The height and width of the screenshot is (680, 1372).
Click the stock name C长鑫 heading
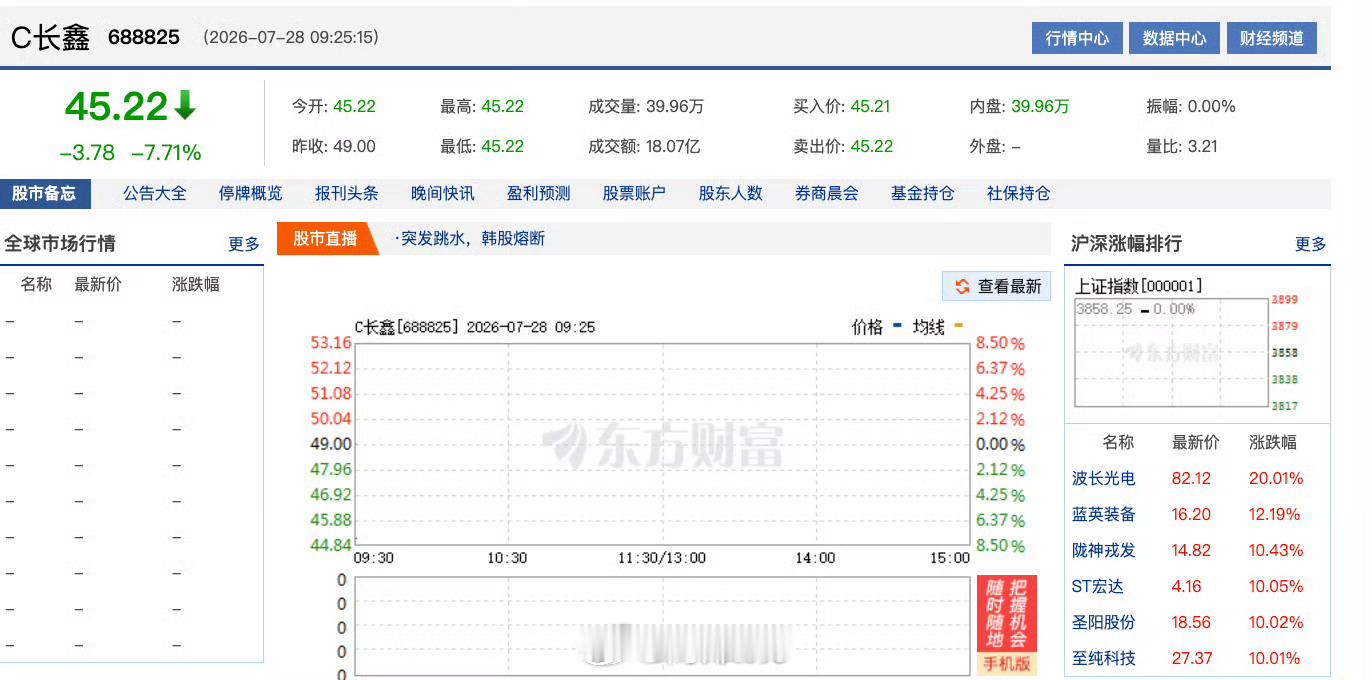50,38
